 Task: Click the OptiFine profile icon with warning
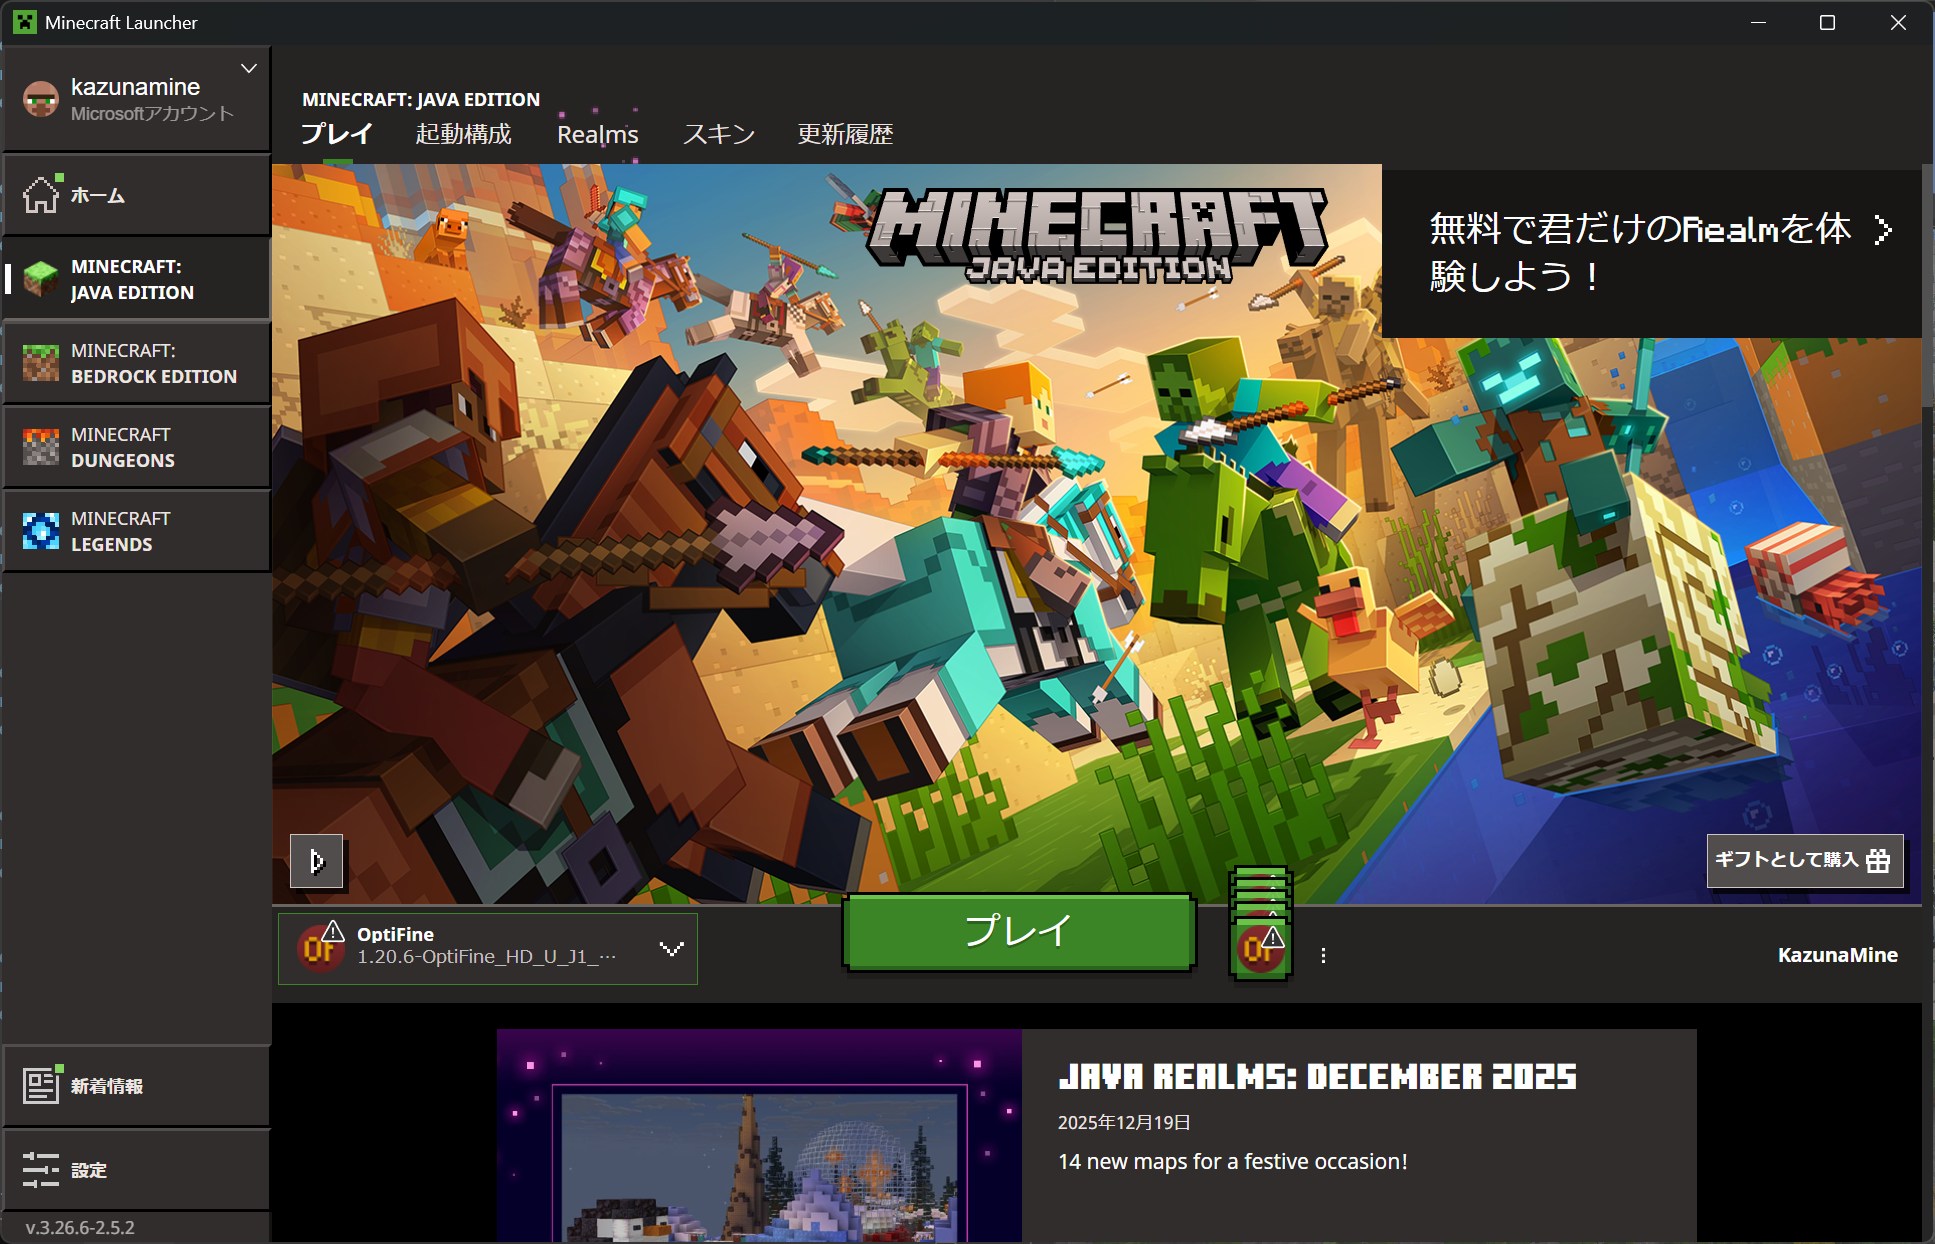coord(321,946)
